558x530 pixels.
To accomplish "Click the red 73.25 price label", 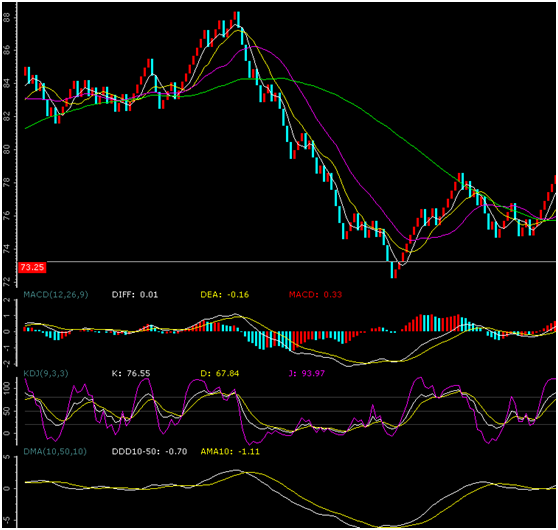I will click(32, 267).
